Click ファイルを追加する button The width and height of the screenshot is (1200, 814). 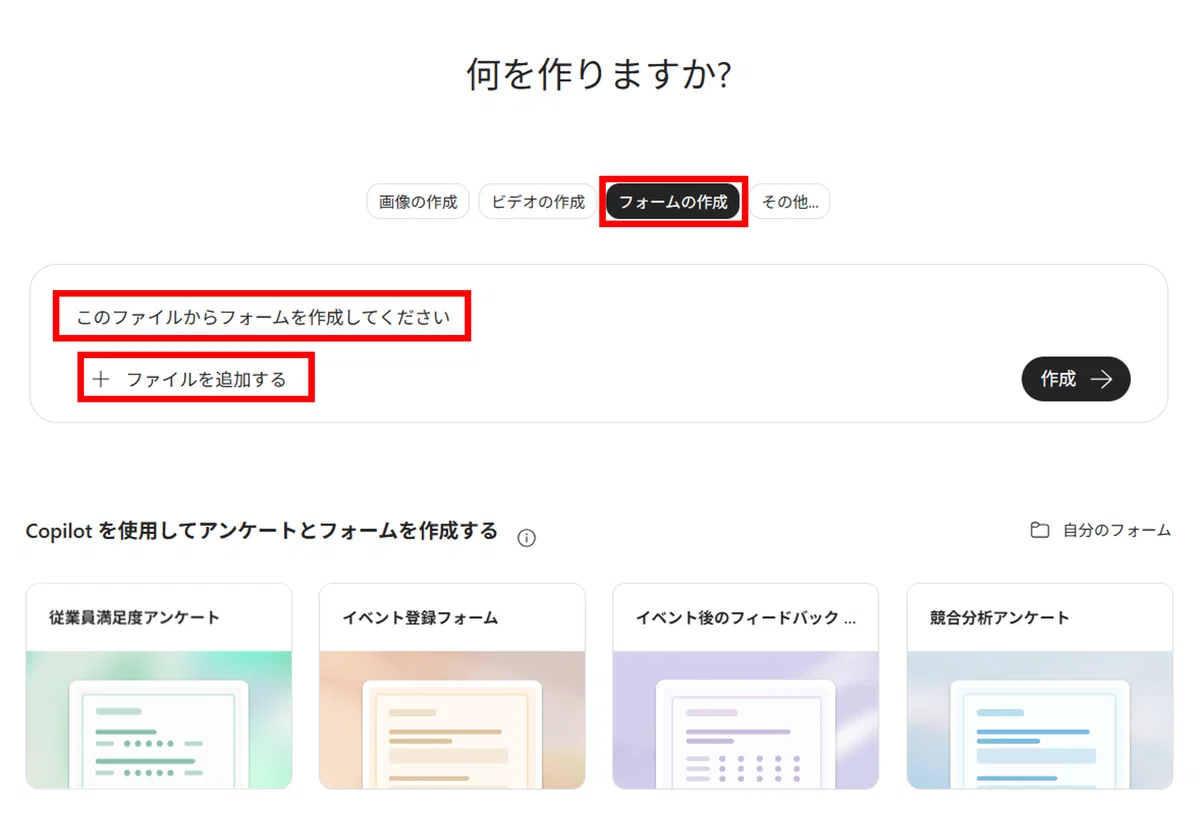pos(190,379)
